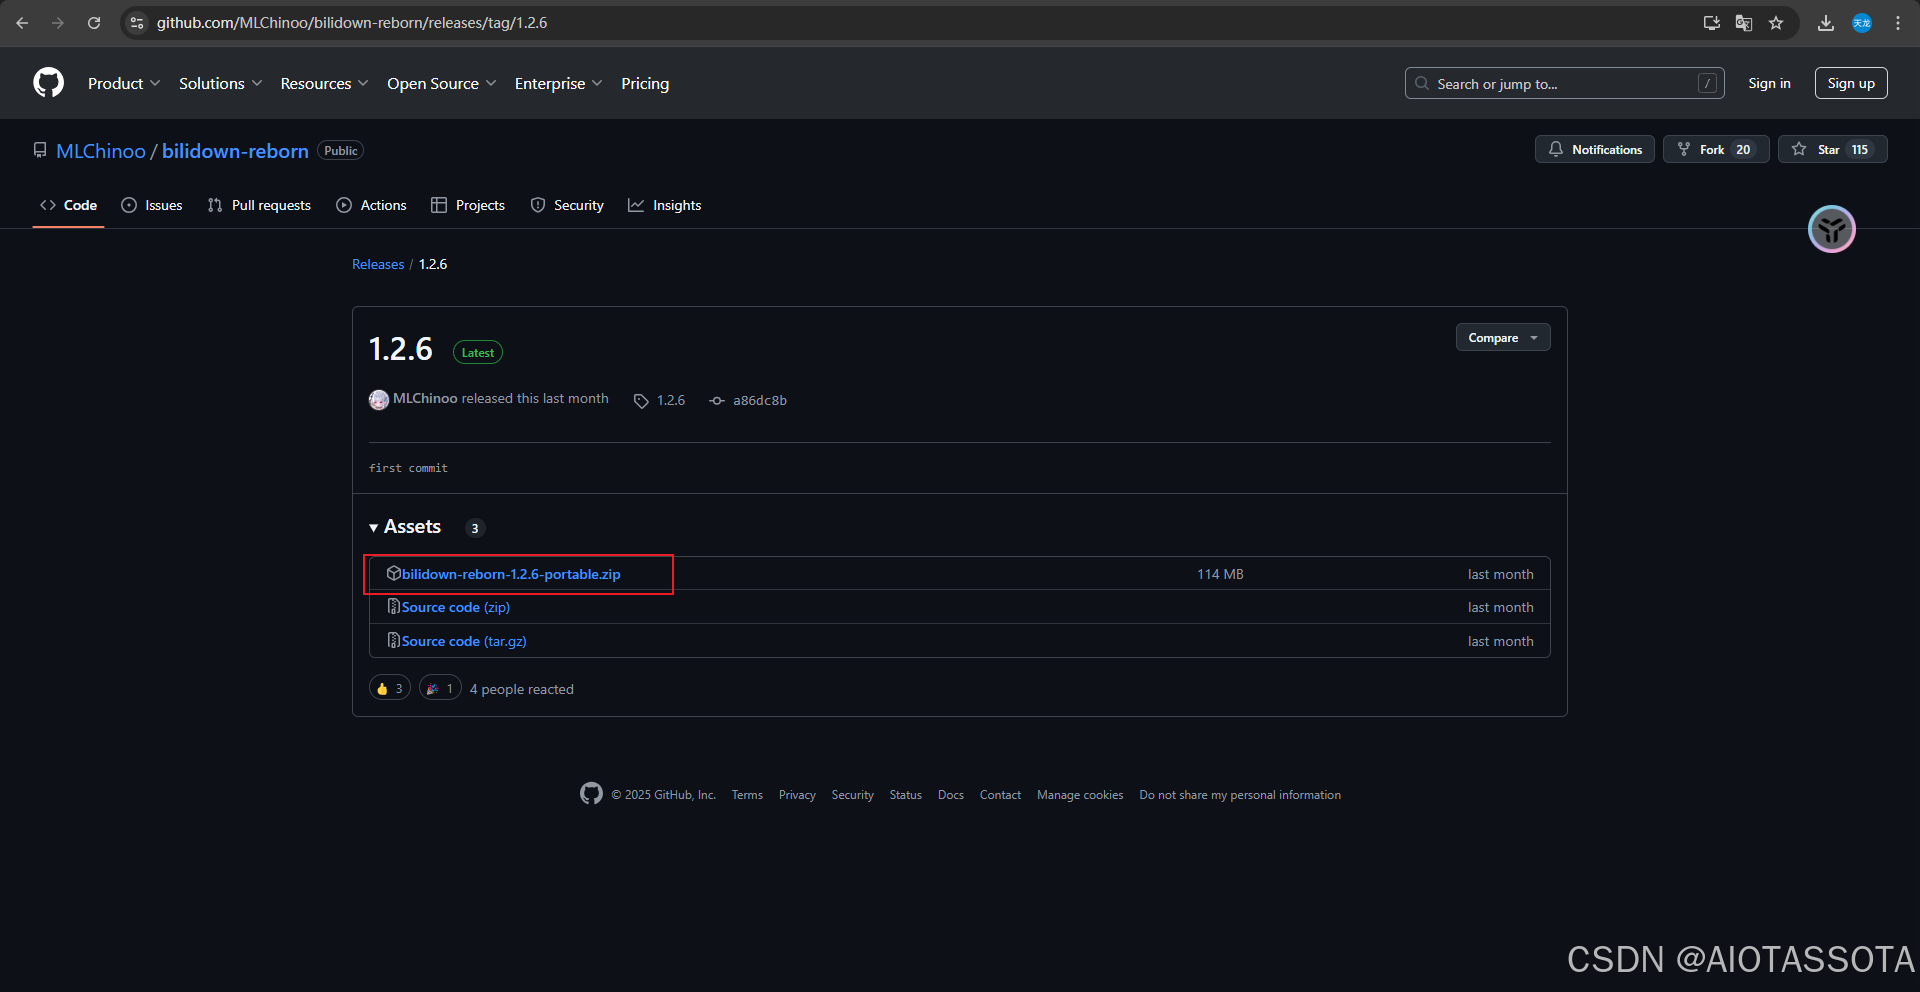Image resolution: width=1920 pixels, height=992 pixels.
Task: Collapse the Assets section
Action: pos(405,527)
